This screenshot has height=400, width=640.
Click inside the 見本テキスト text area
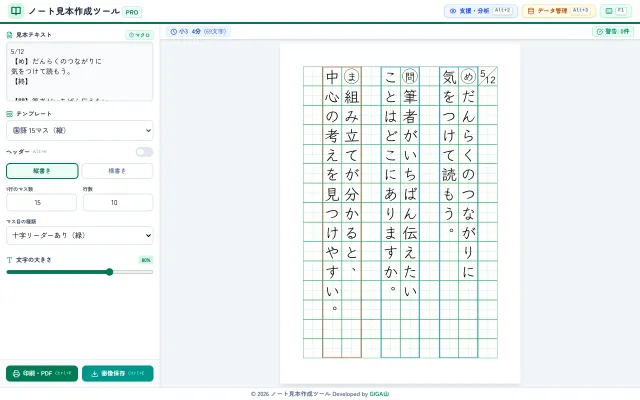[80, 71]
